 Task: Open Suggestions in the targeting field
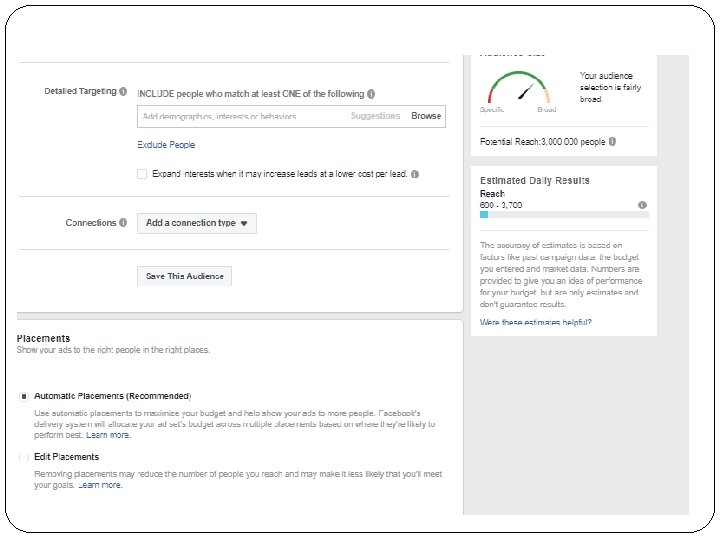(375, 116)
